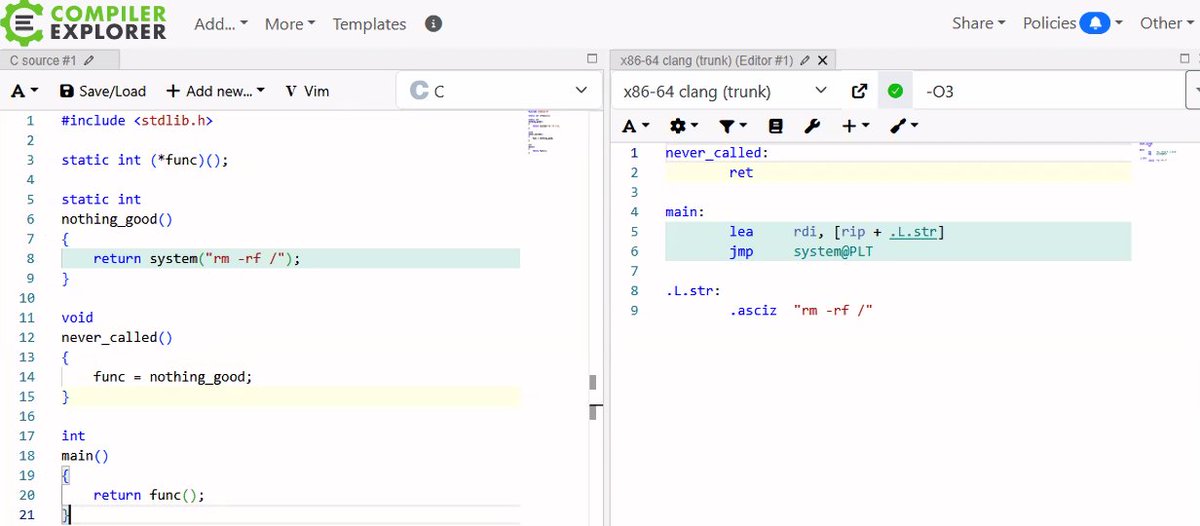Image resolution: width=1200 pixels, height=526 pixels.
Task: Rename C source #1 using the pencil icon
Action: (90, 61)
